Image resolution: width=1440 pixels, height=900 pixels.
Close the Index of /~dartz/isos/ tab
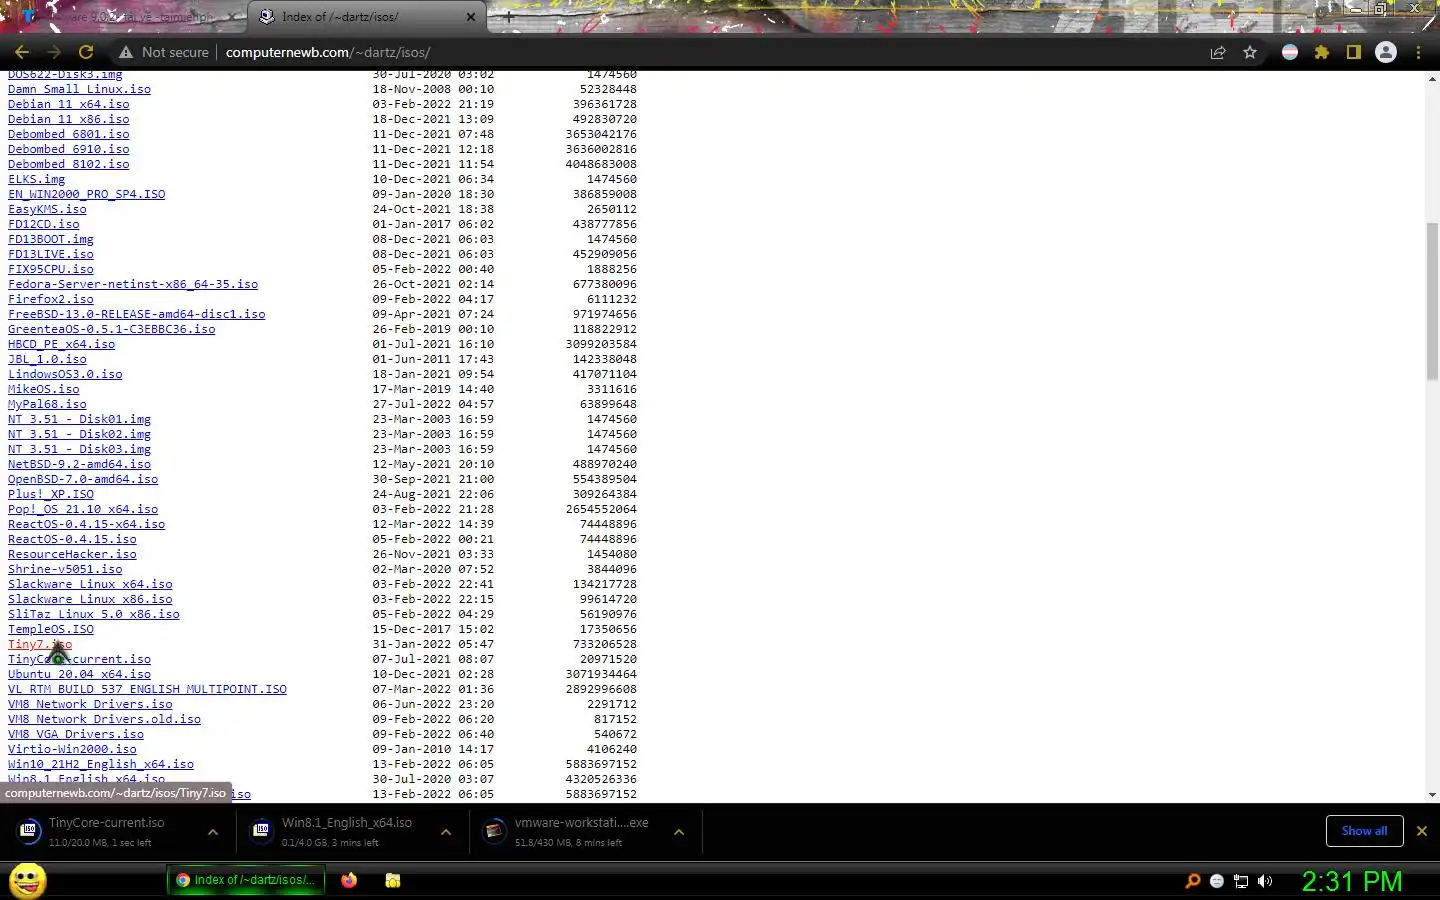(x=471, y=17)
